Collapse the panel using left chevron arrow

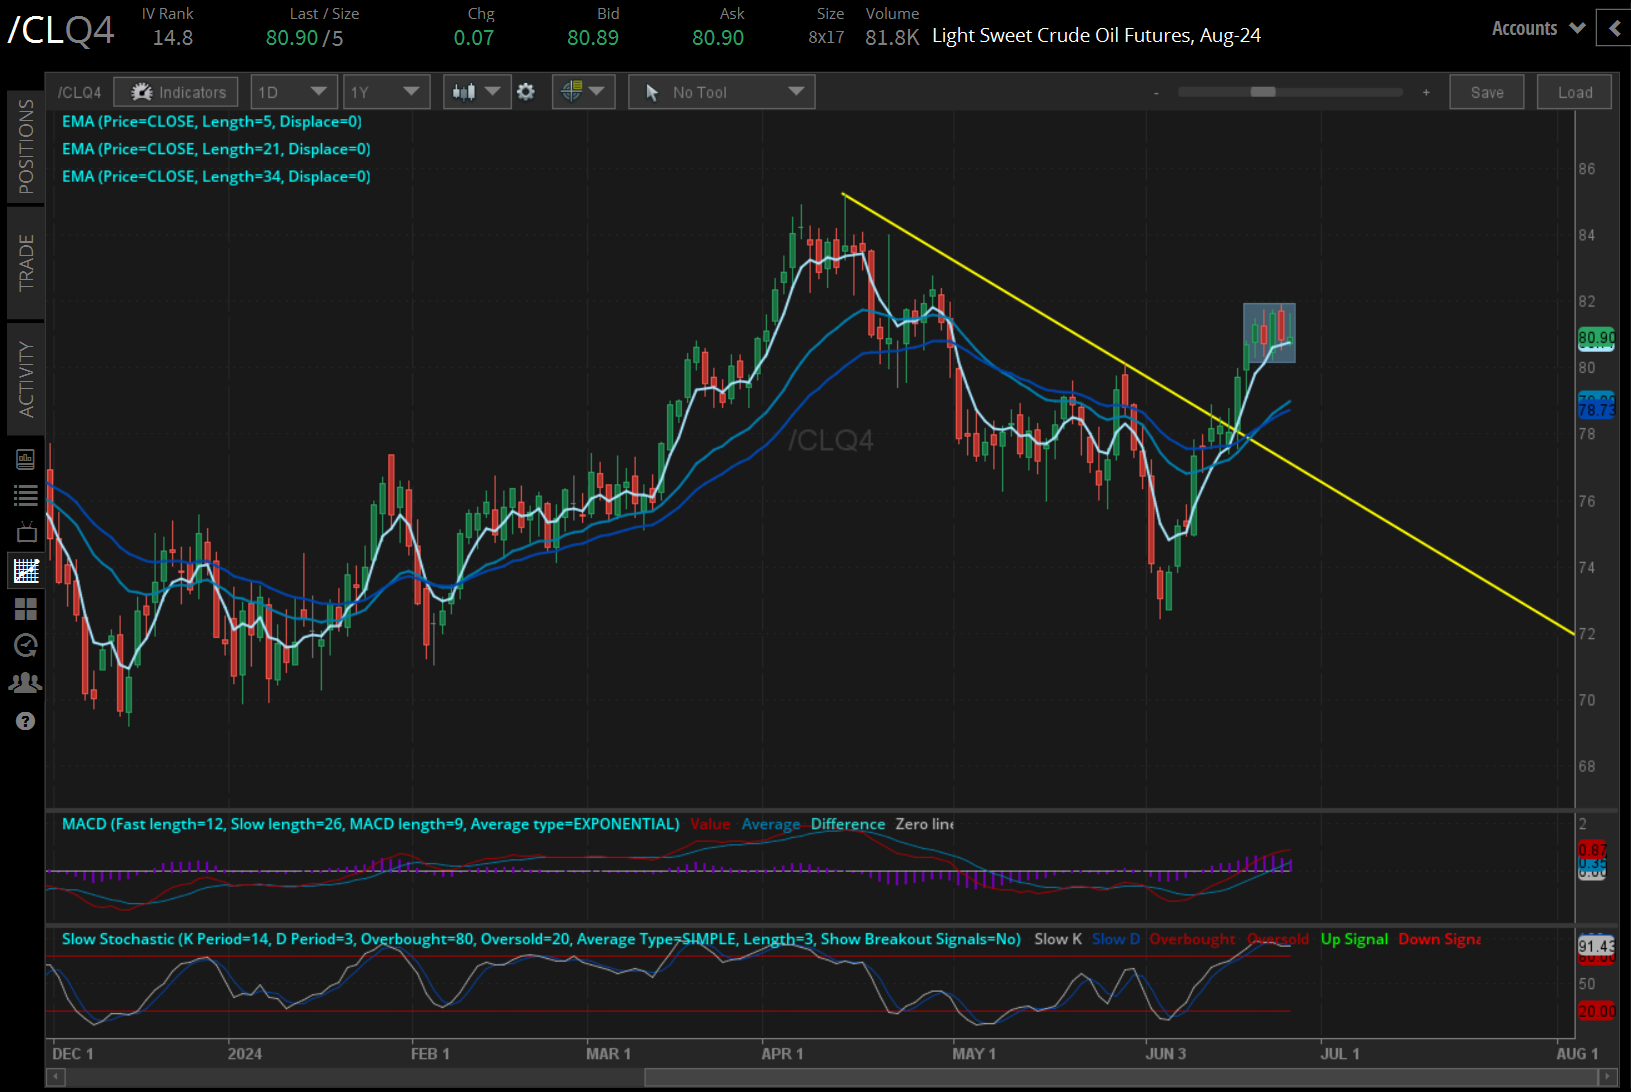click(1614, 28)
